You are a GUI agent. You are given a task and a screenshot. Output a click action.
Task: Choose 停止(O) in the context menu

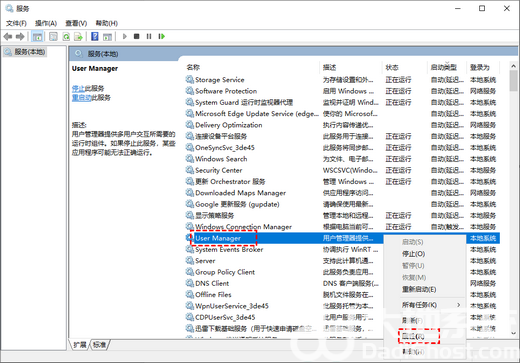(413, 254)
